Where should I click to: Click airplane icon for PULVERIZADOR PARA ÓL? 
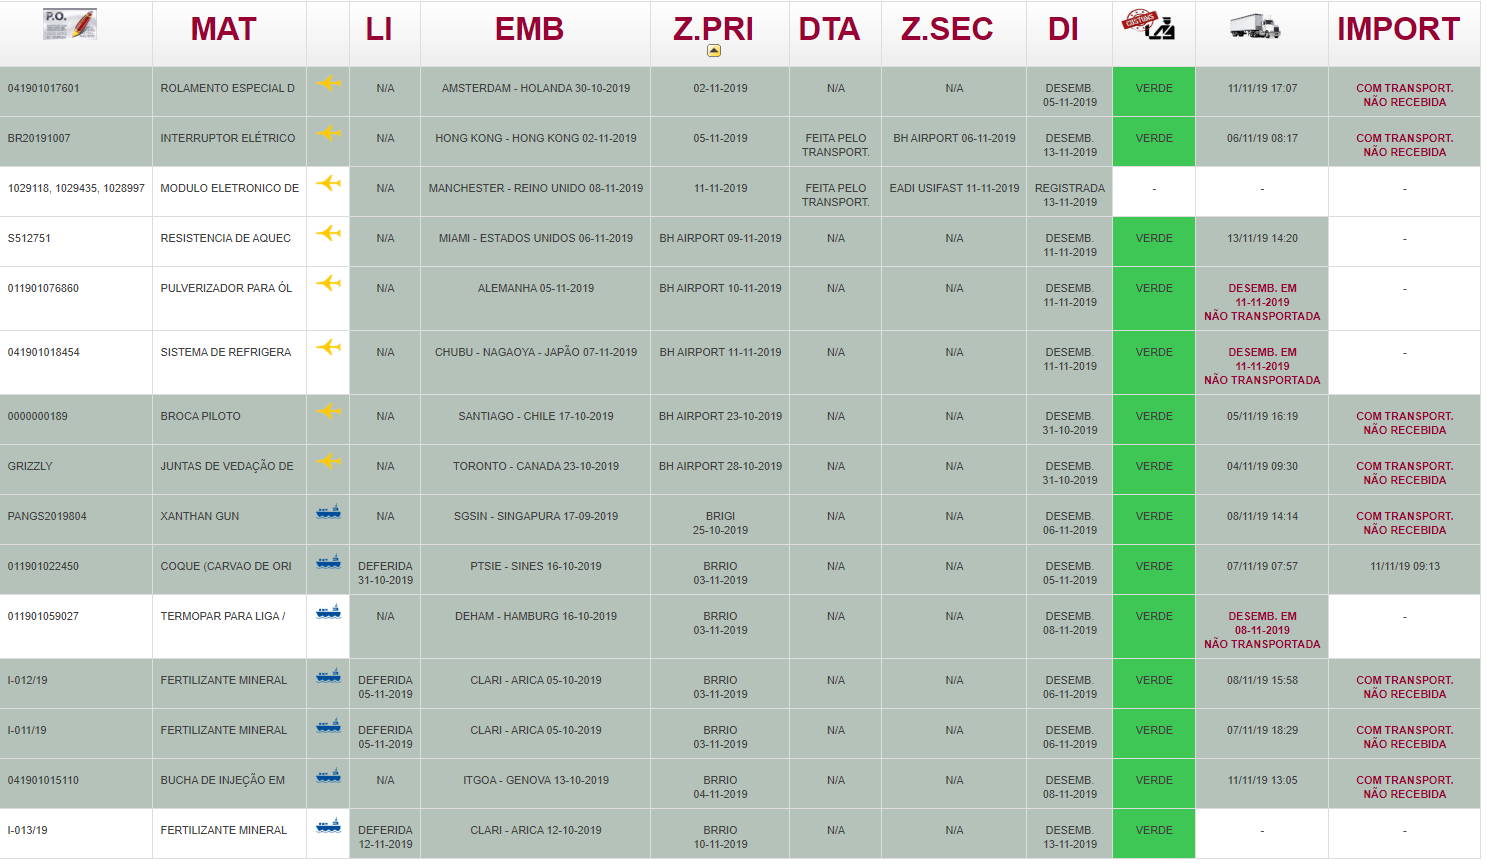pyautogui.click(x=329, y=283)
